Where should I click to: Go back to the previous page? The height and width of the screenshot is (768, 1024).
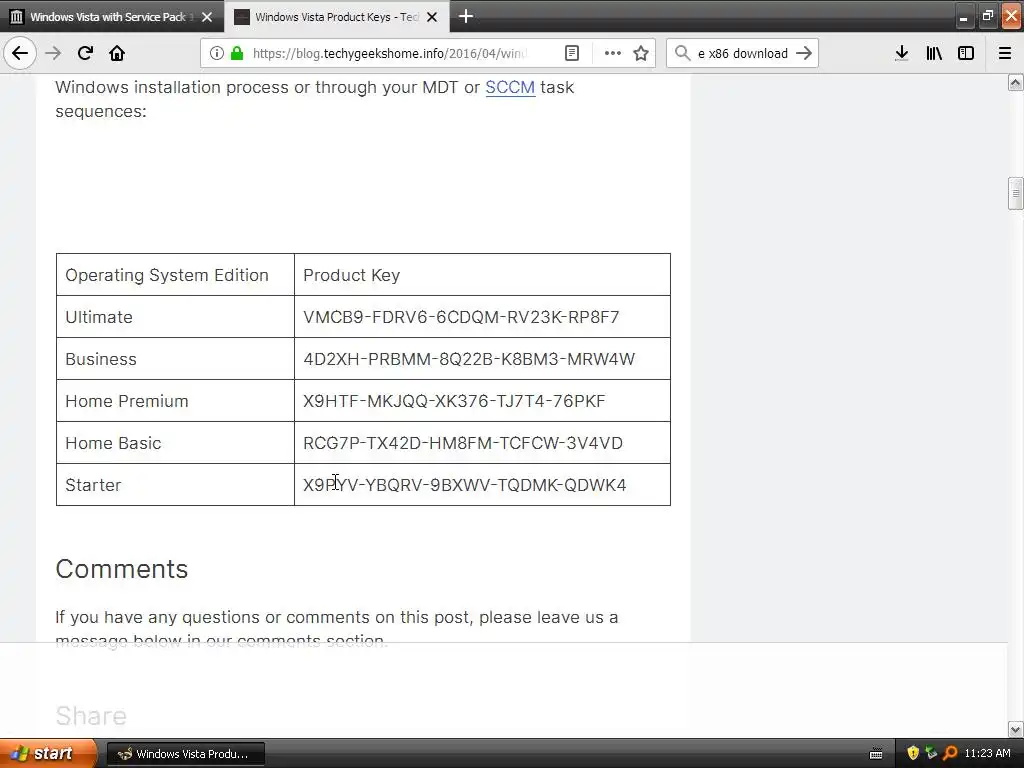click(20, 53)
